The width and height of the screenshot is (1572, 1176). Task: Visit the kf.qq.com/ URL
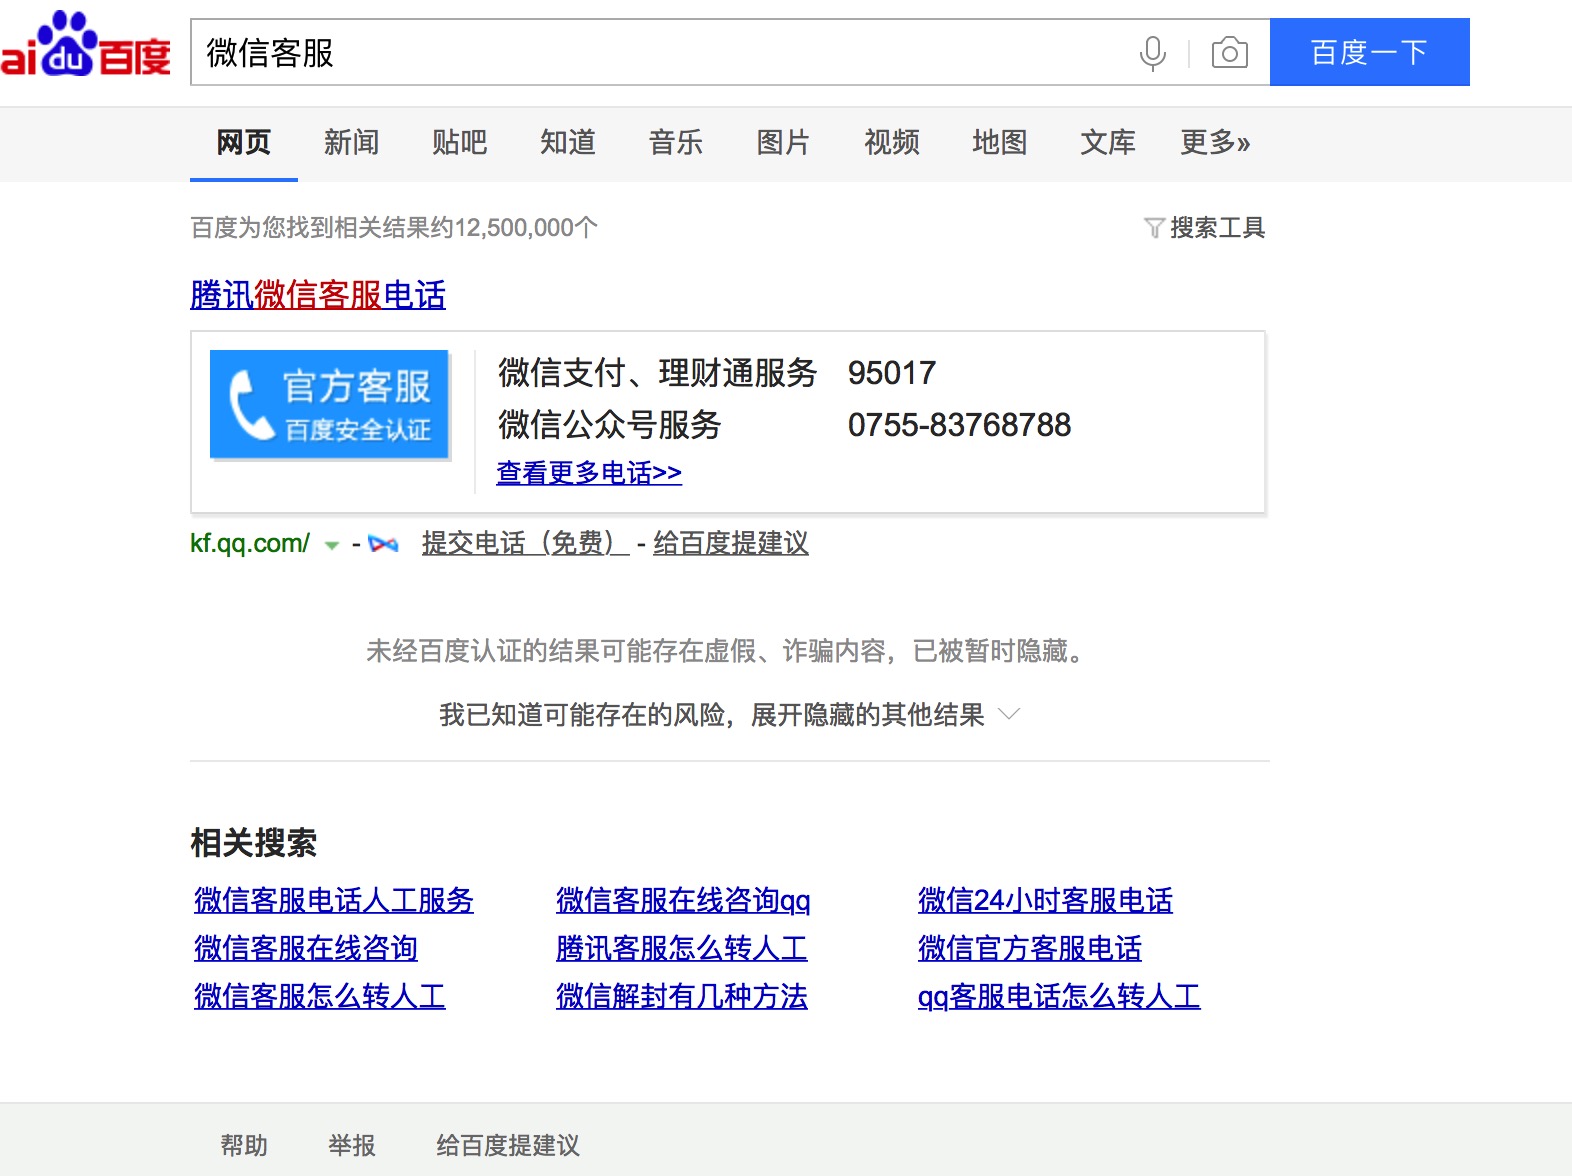point(250,543)
